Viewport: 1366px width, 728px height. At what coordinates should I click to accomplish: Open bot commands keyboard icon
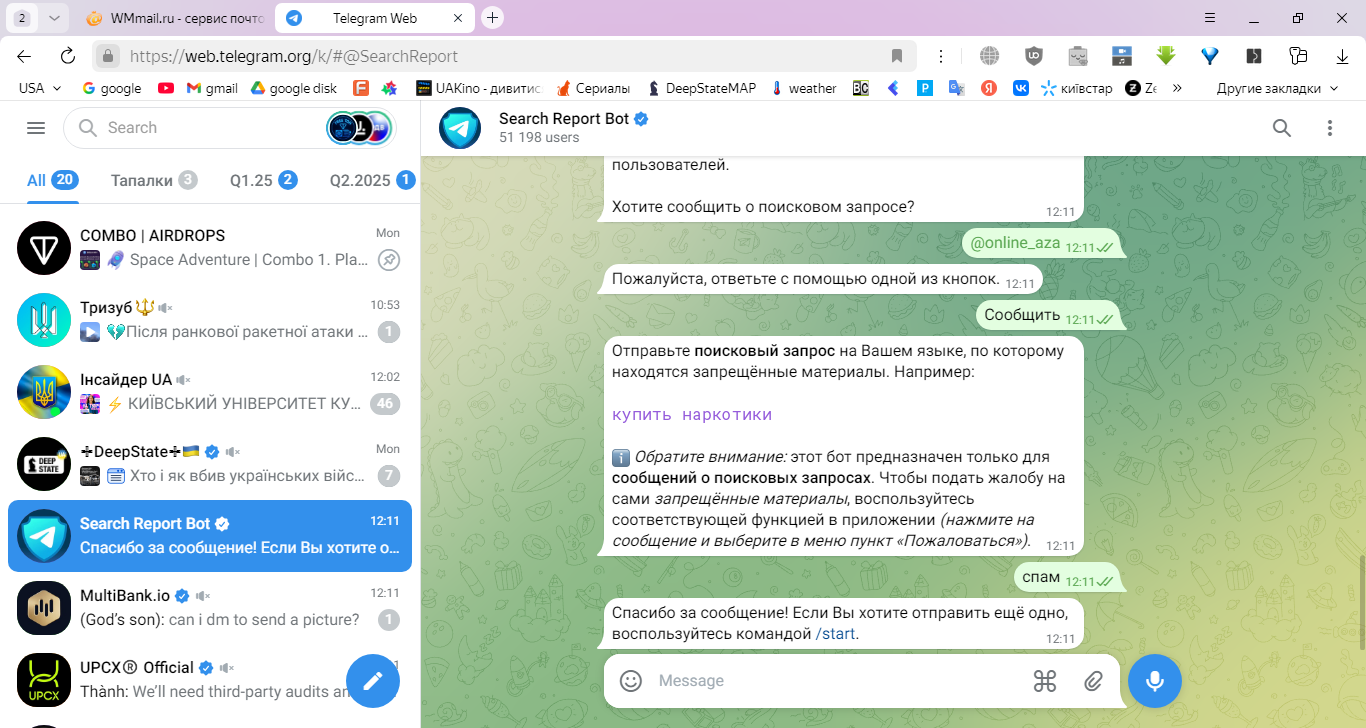[x=1045, y=681]
